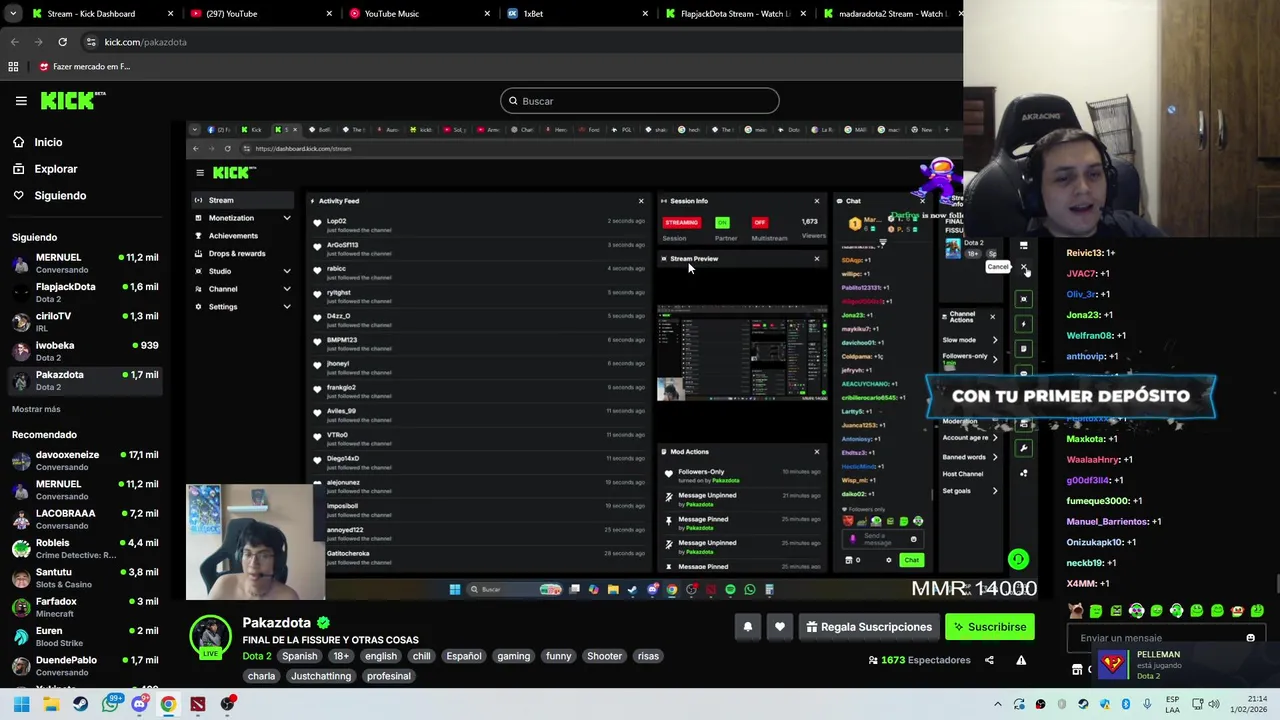Click green Suscribirse button
Image resolution: width=1280 pixels, height=720 pixels.
[990, 627]
